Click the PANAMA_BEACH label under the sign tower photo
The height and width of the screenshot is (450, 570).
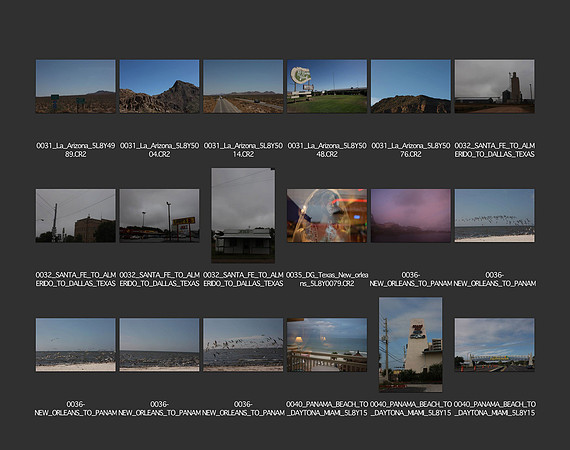tap(411, 409)
